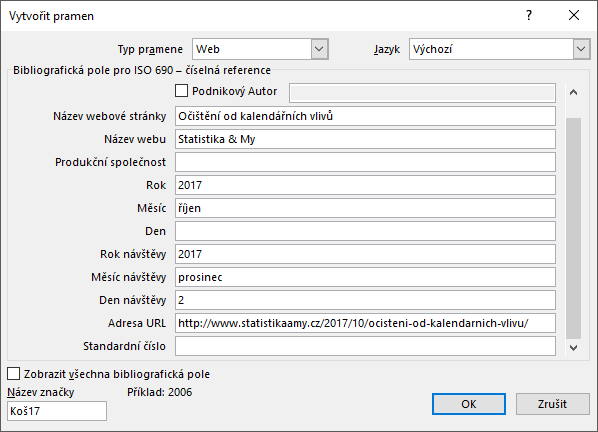Select the Název značky field Koš17
This screenshot has height=432, width=598.
[57, 411]
